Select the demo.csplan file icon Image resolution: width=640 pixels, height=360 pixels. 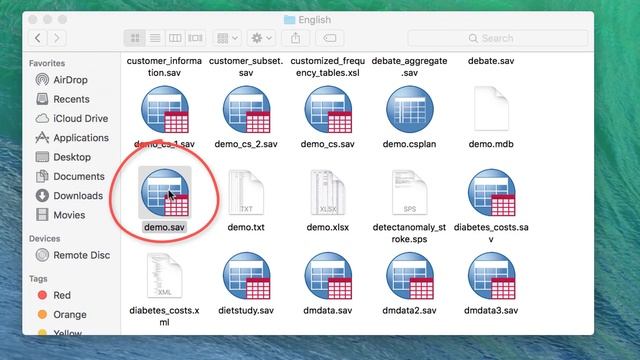pos(410,109)
